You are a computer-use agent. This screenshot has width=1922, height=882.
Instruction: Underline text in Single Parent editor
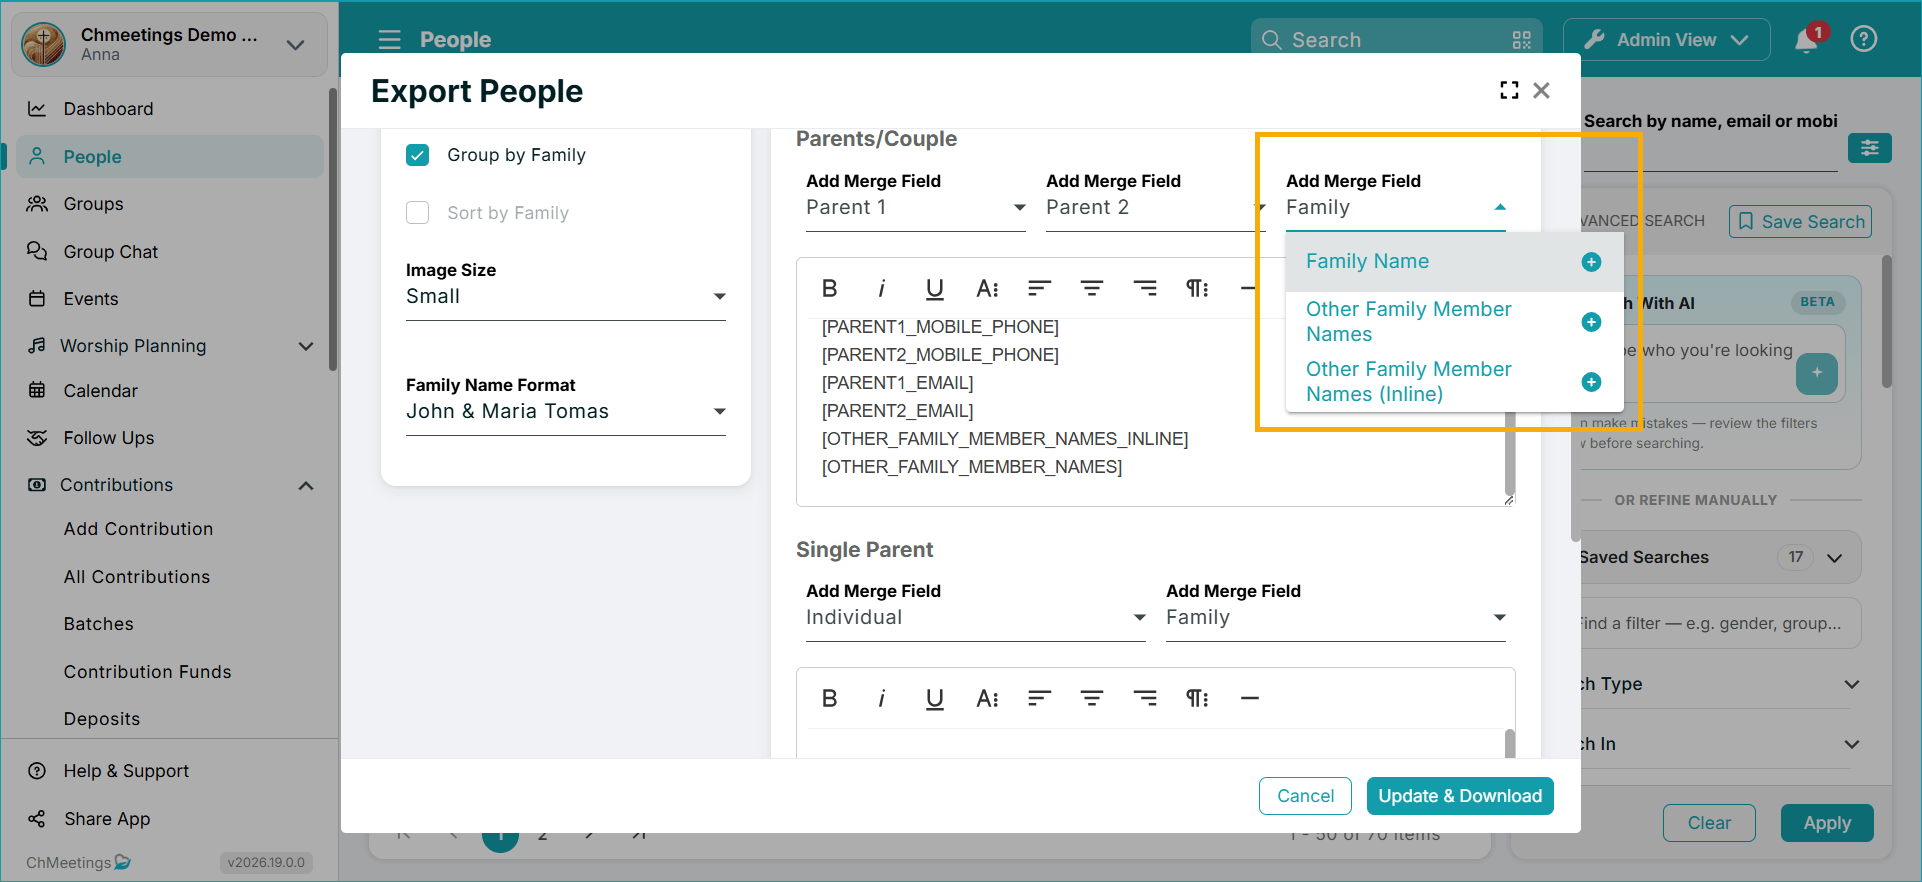click(934, 699)
